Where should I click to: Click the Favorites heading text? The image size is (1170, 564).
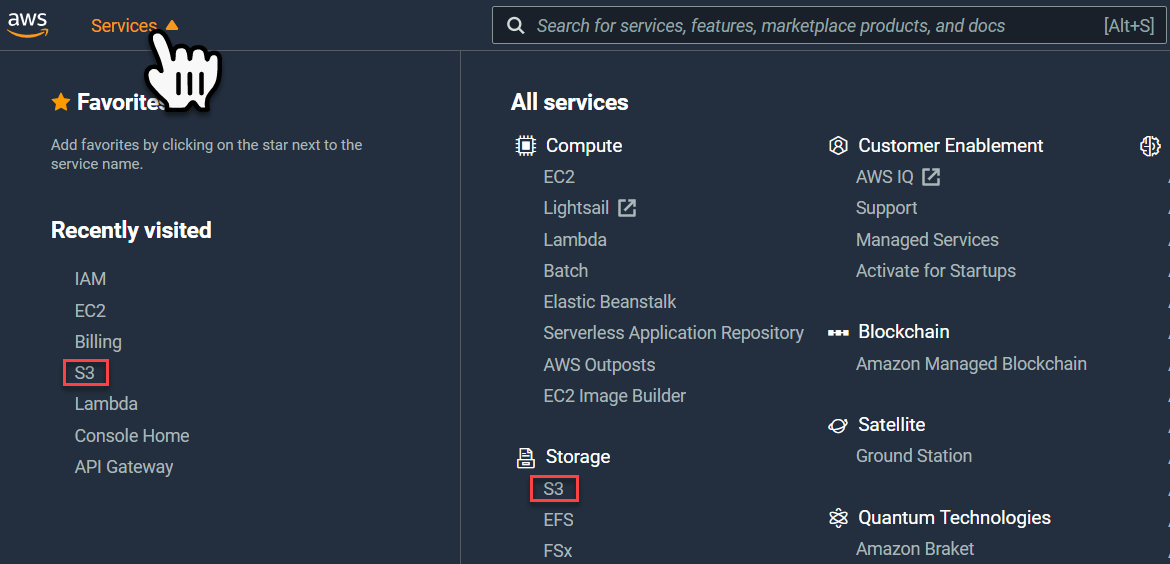click(x=121, y=102)
